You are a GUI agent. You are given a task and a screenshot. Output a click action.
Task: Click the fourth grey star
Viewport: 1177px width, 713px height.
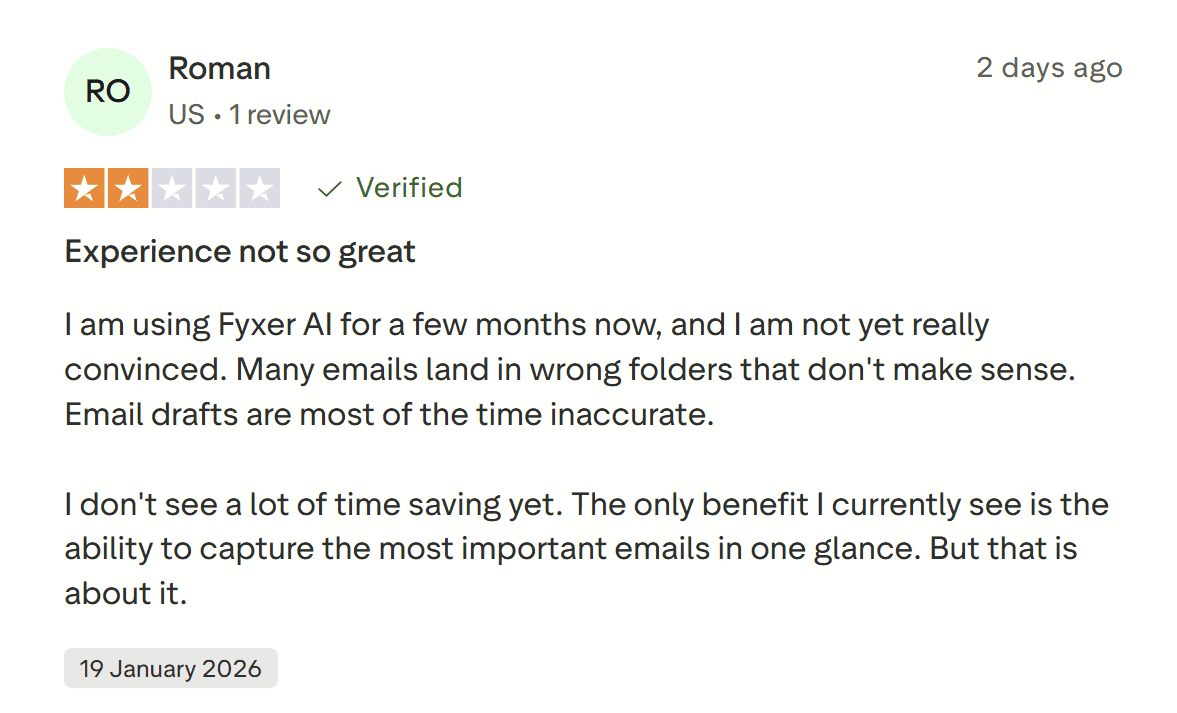pos(215,188)
